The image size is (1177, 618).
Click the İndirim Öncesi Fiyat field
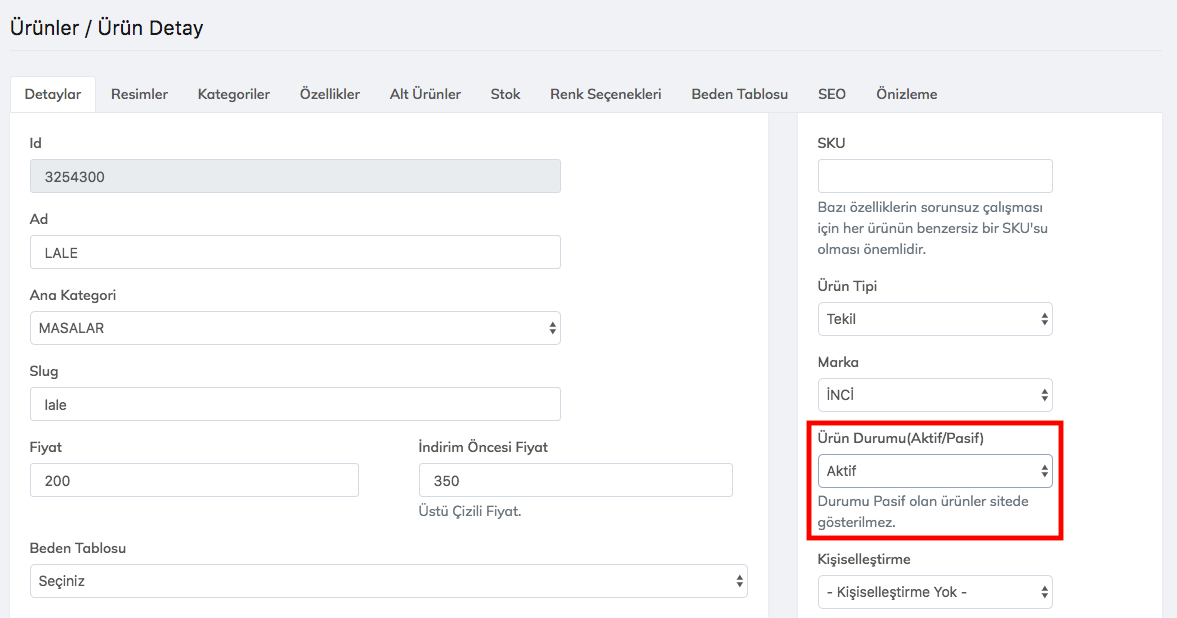coord(575,480)
